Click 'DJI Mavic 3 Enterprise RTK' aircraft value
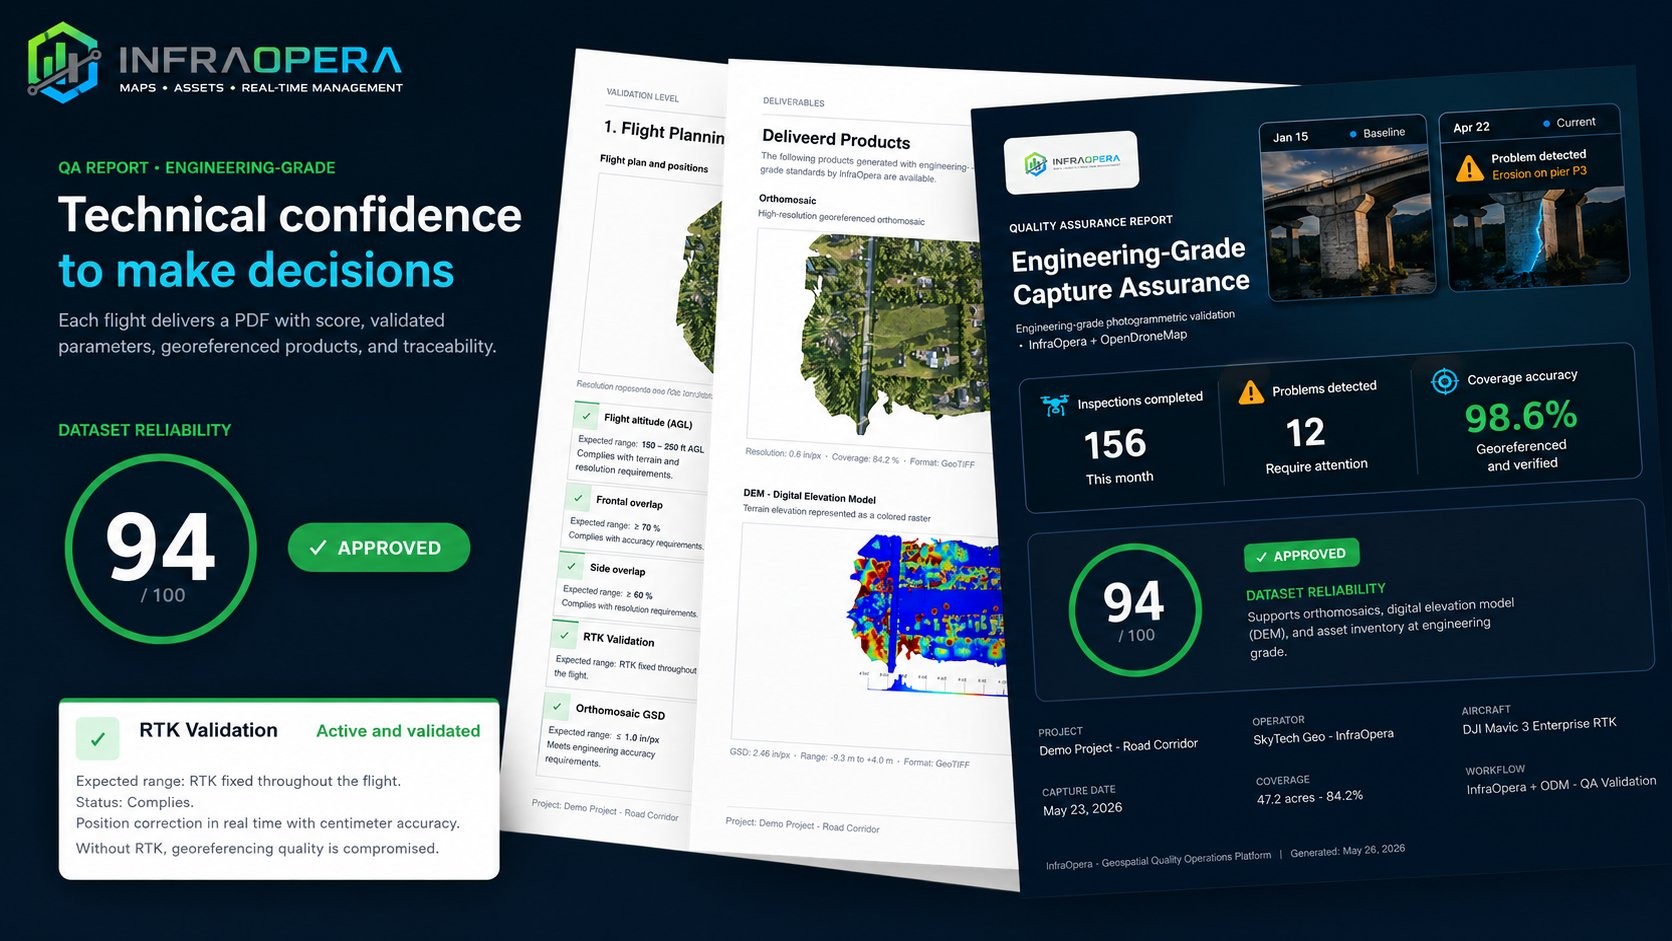This screenshot has height=941, width=1672. tap(1539, 726)
